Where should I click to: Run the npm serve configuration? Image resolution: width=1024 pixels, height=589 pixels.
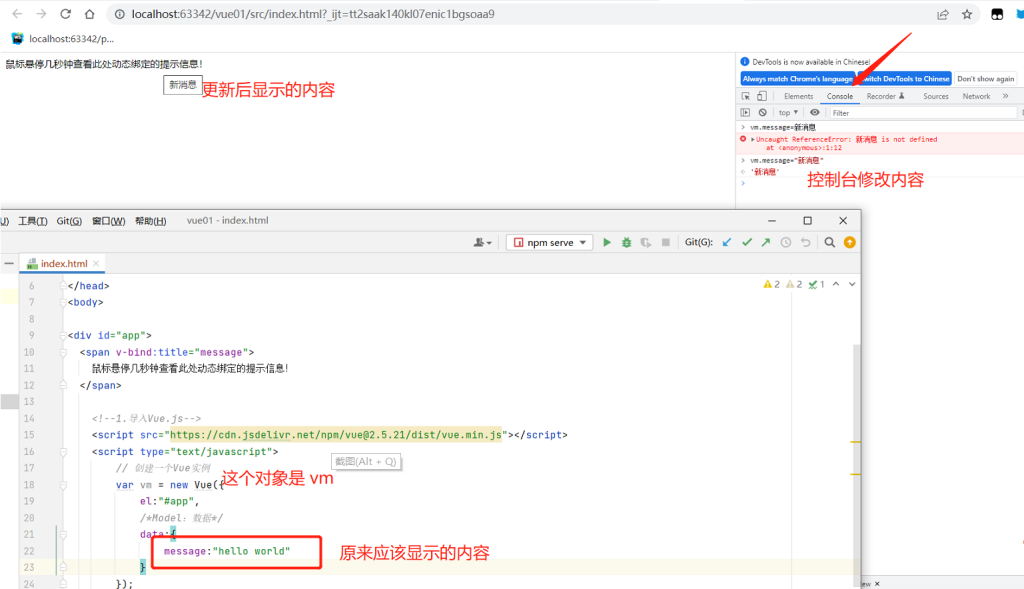[607, 242]
